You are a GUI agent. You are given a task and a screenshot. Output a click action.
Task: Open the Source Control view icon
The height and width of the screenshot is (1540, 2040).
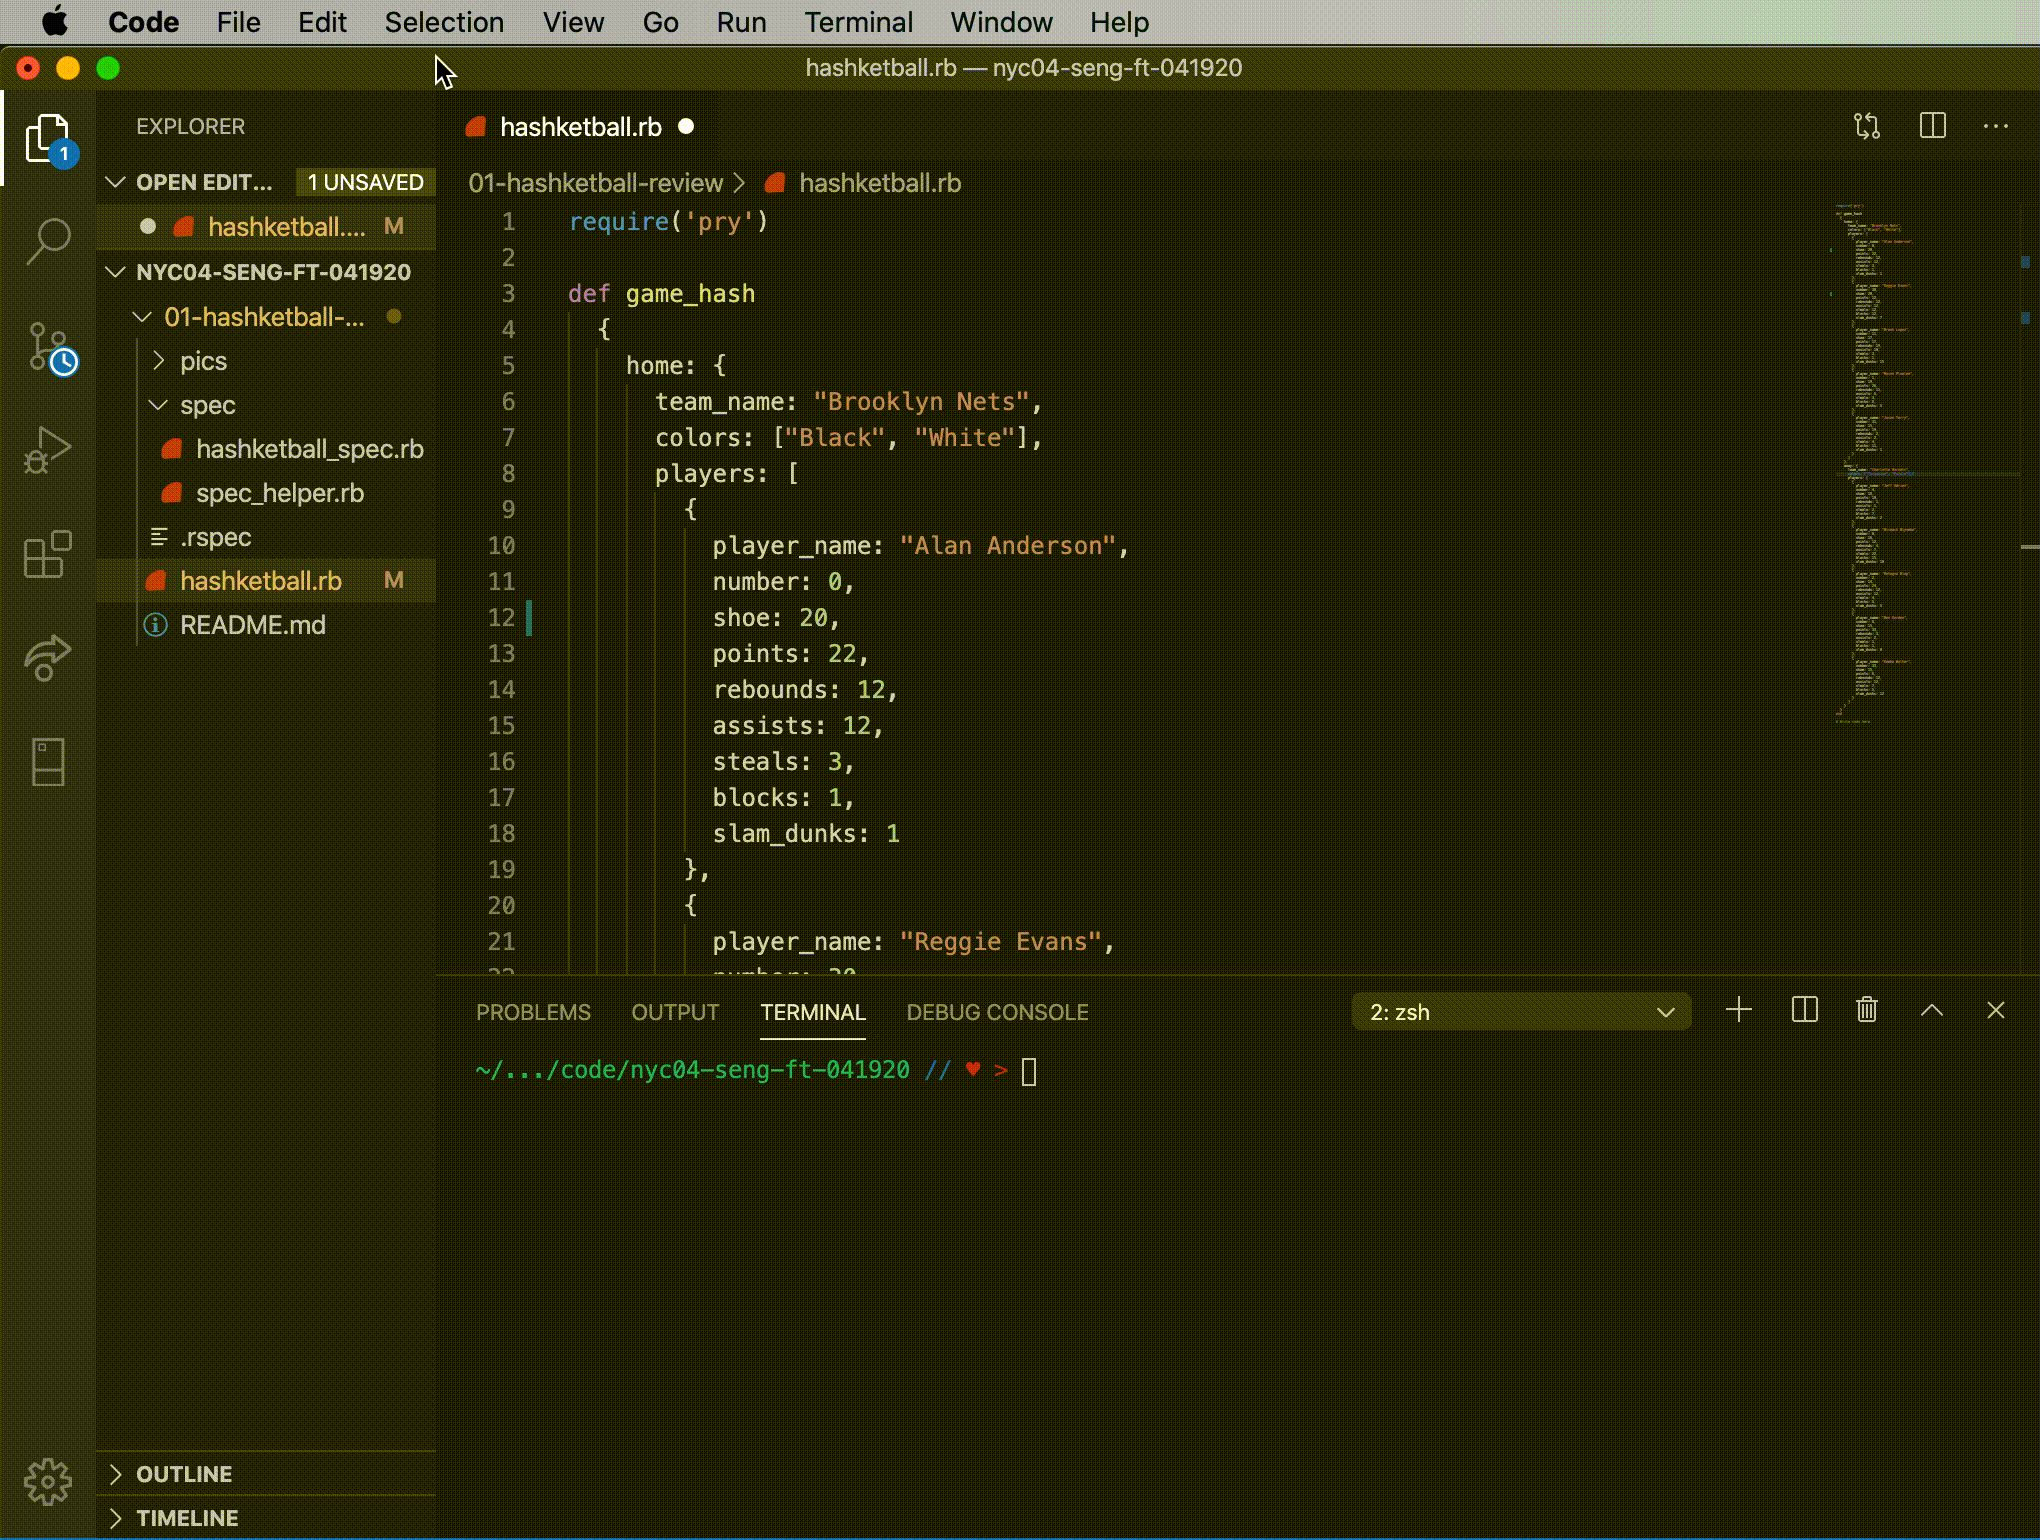pyautogui.click(x=48, y=347)
